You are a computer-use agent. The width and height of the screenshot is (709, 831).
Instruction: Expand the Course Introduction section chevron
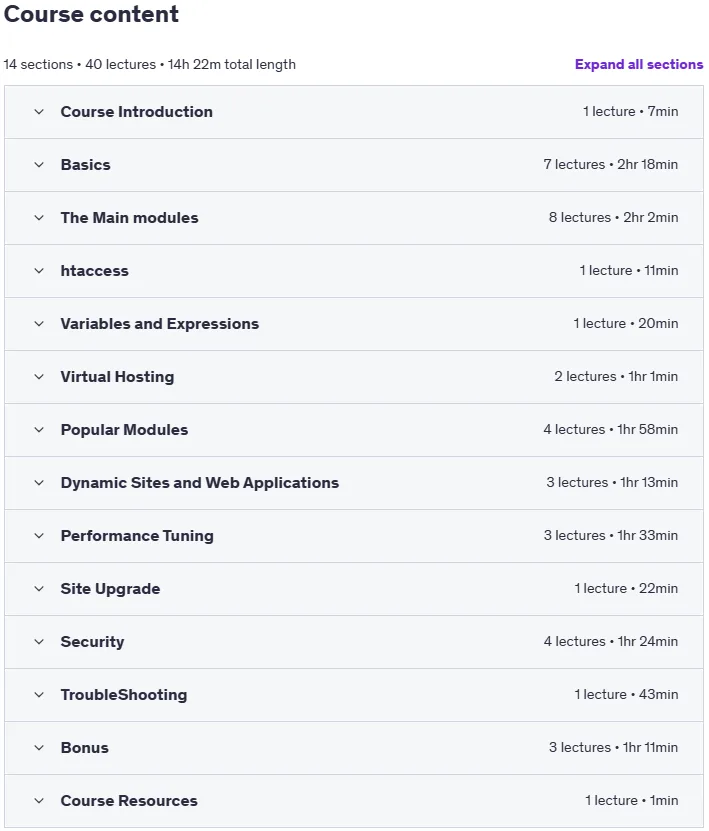coord(39,112)
